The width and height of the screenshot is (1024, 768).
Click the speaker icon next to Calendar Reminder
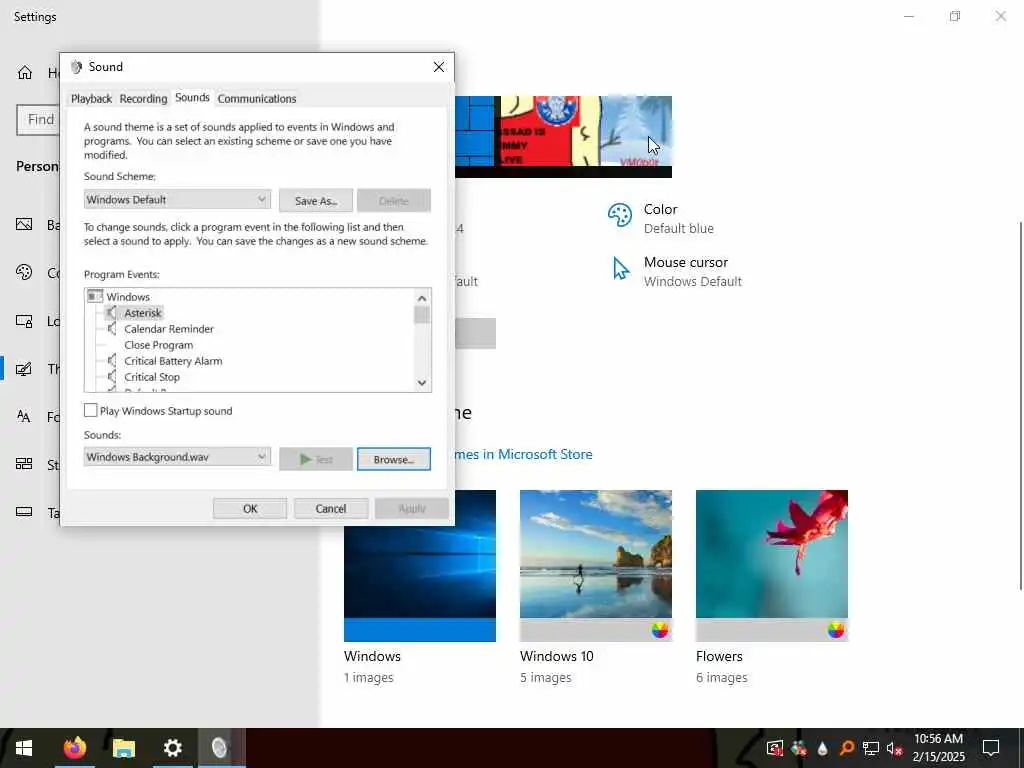(x=112, y=328)
